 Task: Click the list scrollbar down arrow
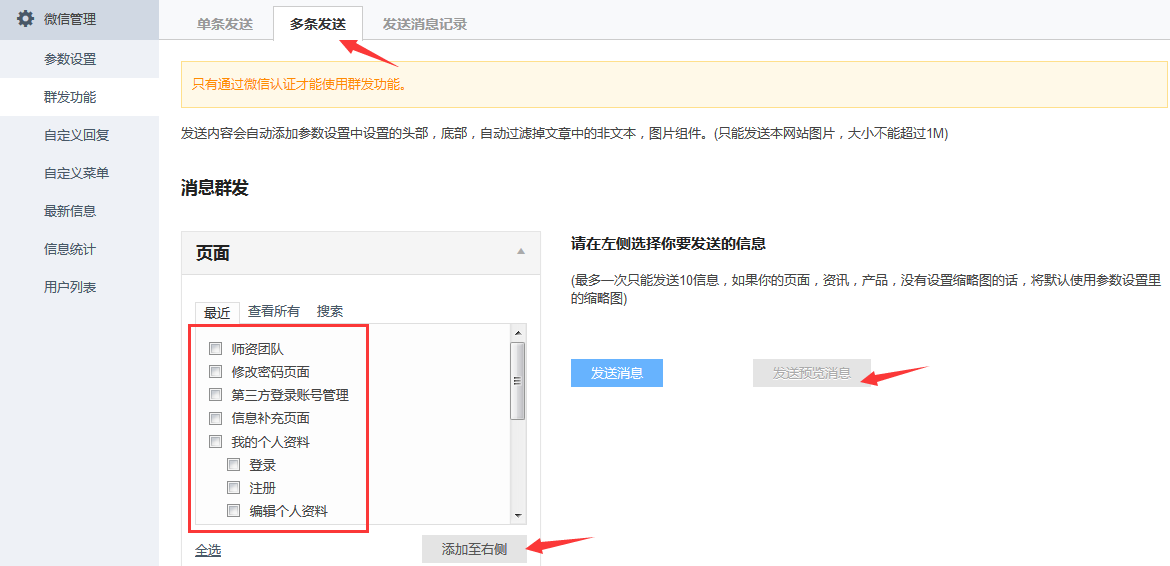[517, 515]
